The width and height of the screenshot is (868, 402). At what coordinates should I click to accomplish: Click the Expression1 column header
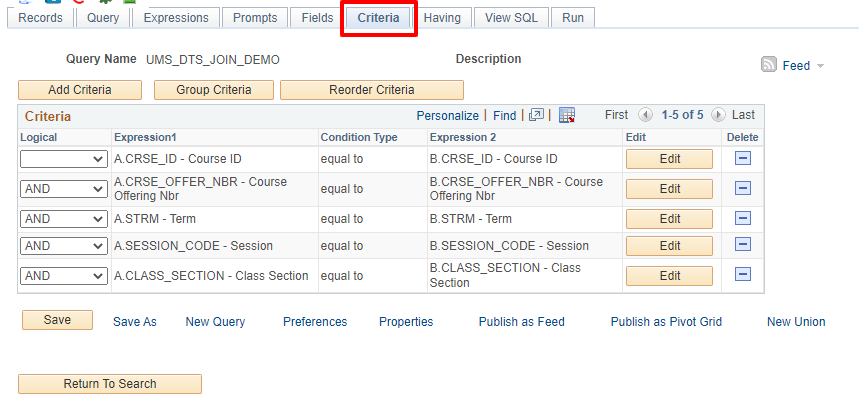click(x=145, y=137)
